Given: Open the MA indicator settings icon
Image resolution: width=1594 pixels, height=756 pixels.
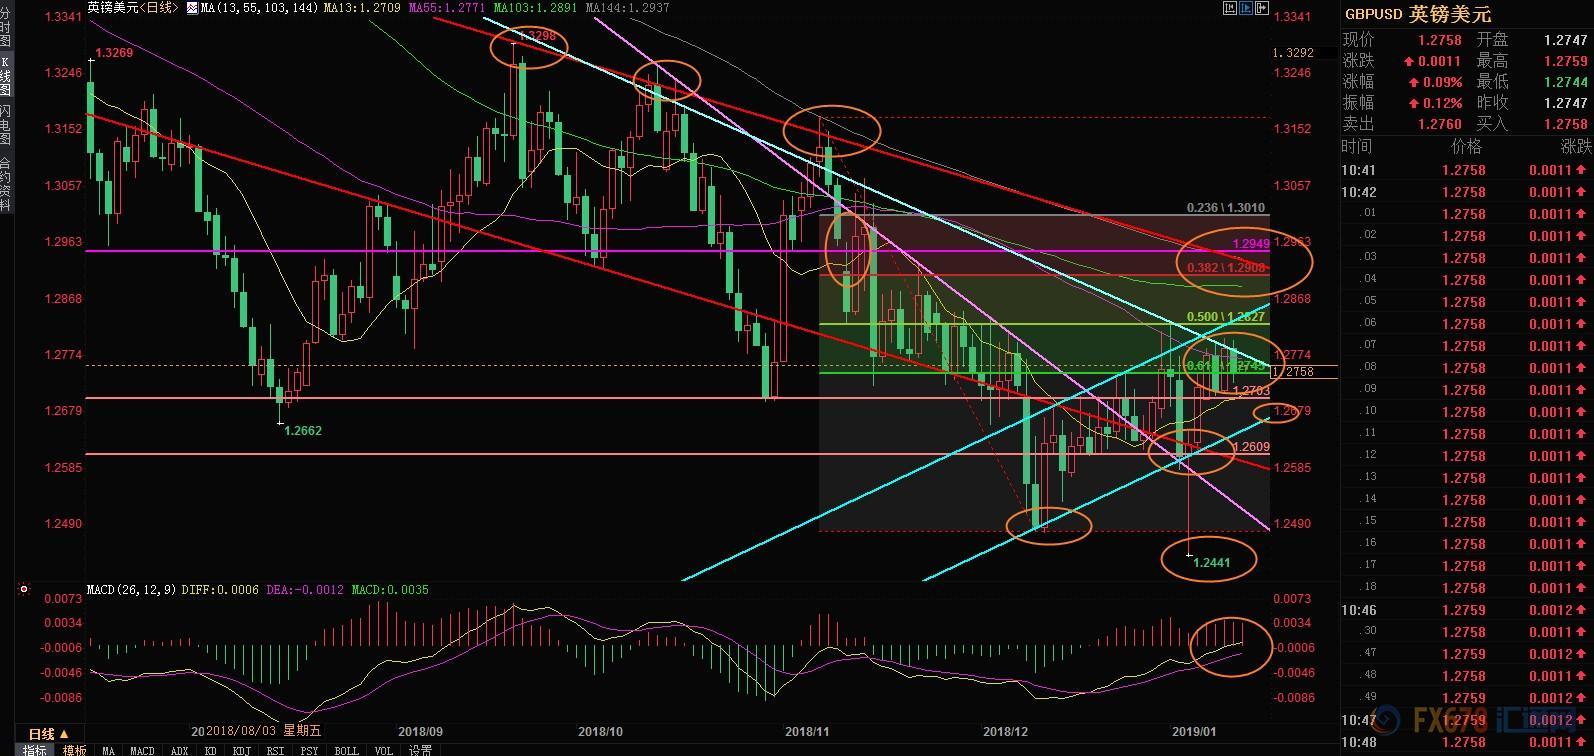Looking at the screenshot, I should (192, 7).
